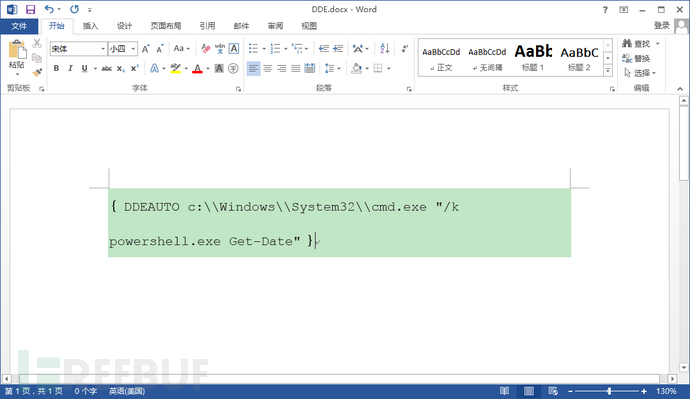Image resolution: width=690 pixels, height=399 pixels.
Task: Toggle Italic formatting
Action: (x=70, y=68)
